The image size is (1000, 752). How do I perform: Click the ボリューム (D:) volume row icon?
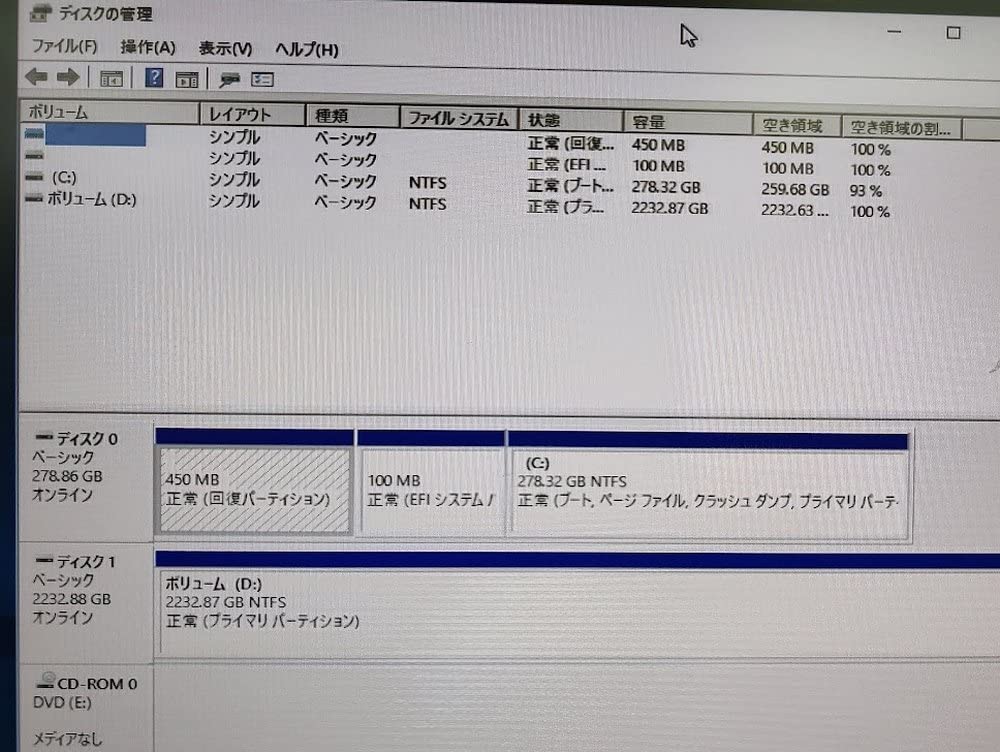[34, 198]
